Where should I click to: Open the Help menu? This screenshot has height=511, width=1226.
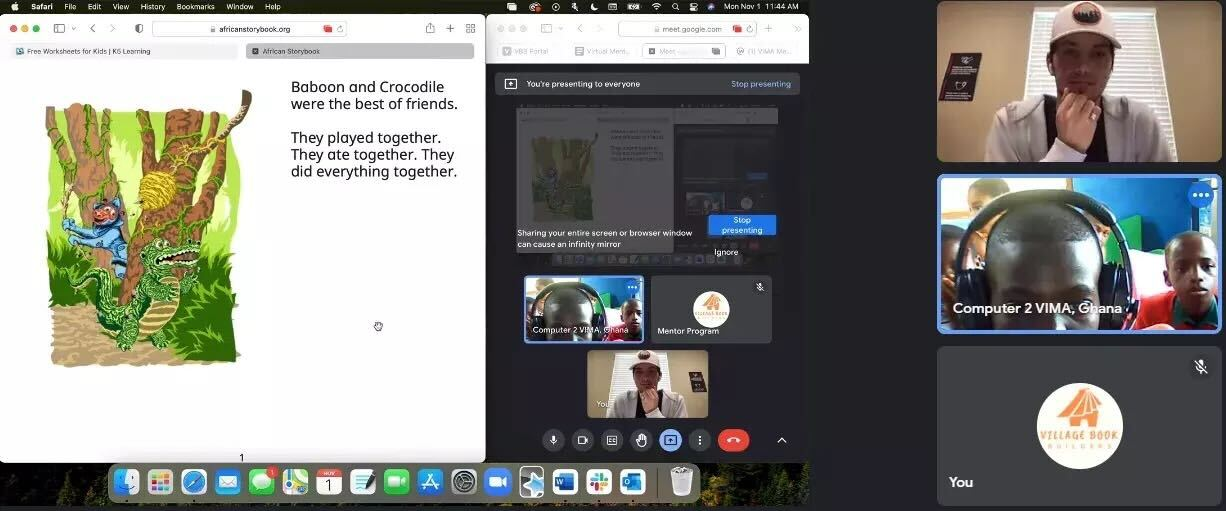click(x=272, y=7)
